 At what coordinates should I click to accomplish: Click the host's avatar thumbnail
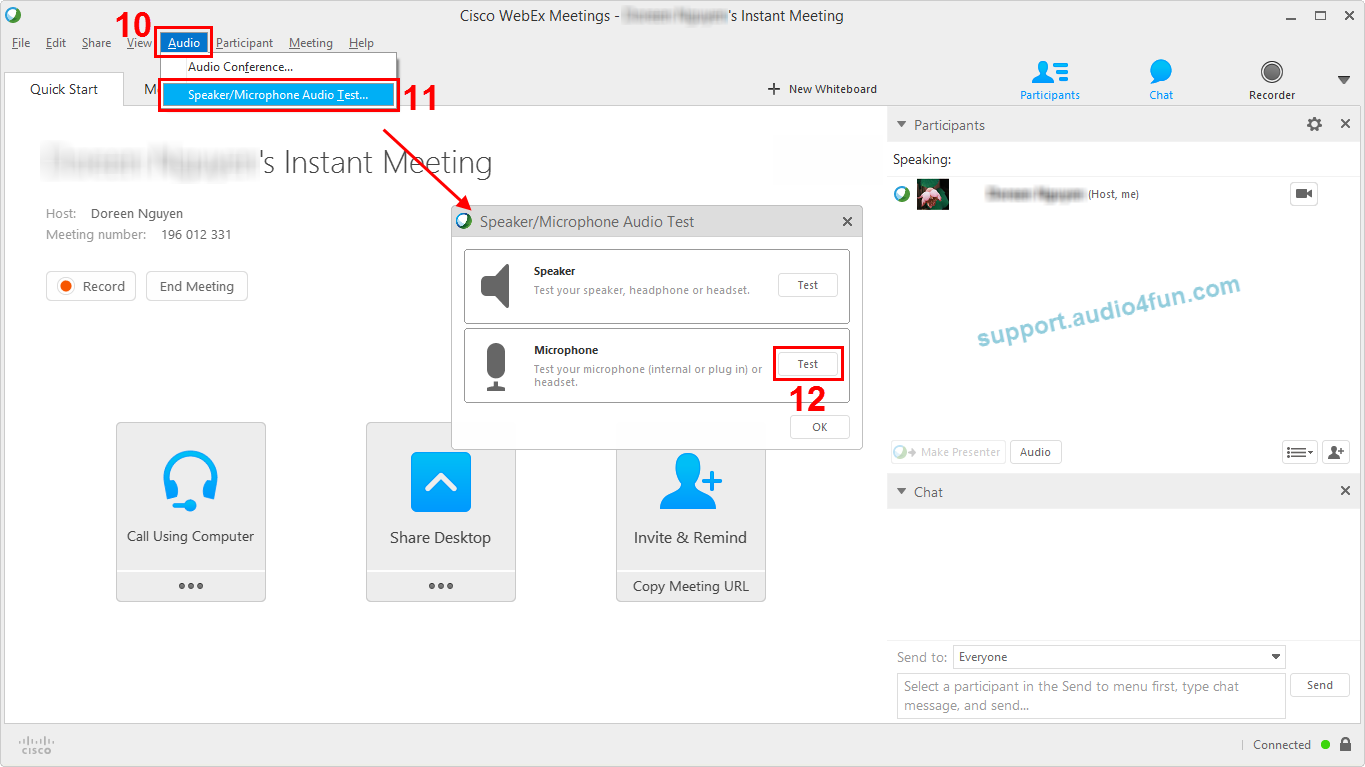click(933, 194)
